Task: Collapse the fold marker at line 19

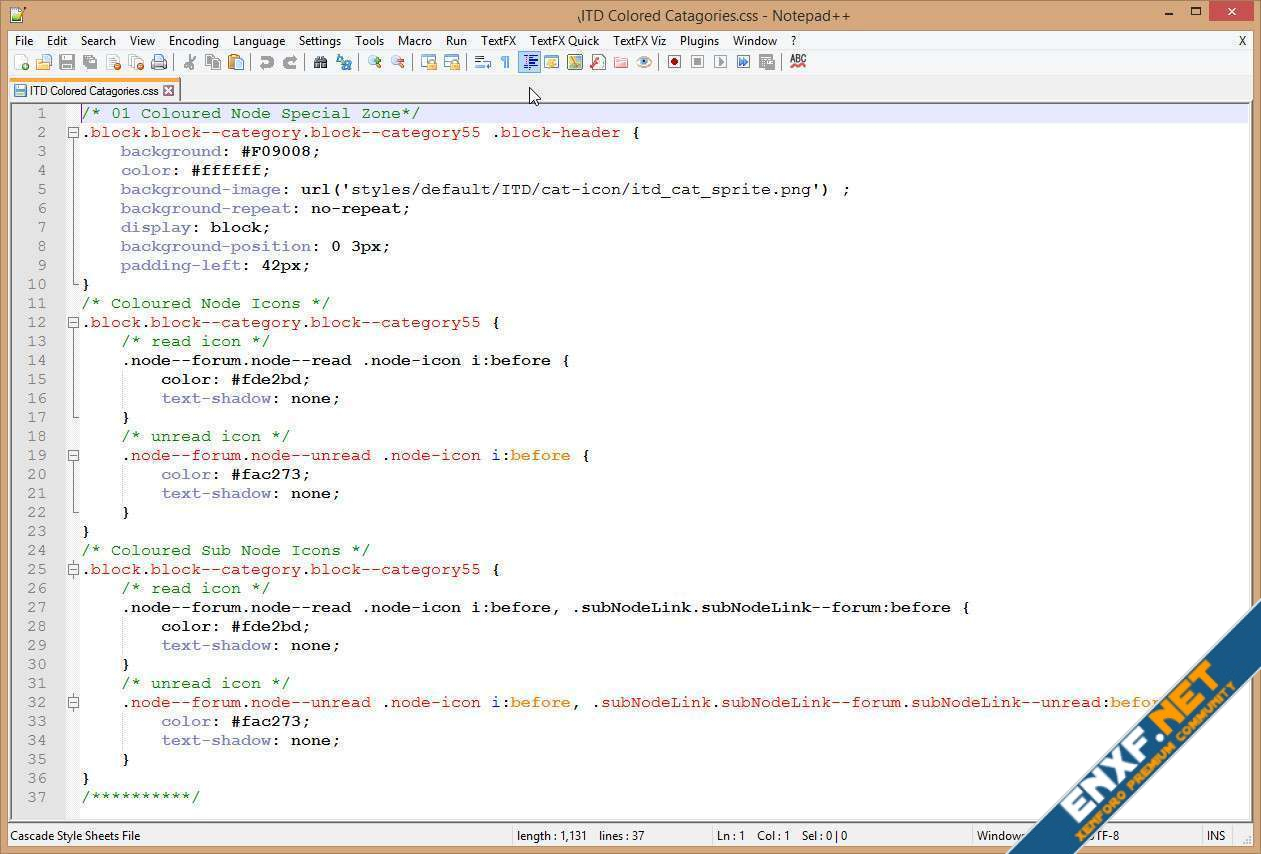Action: 73,456
